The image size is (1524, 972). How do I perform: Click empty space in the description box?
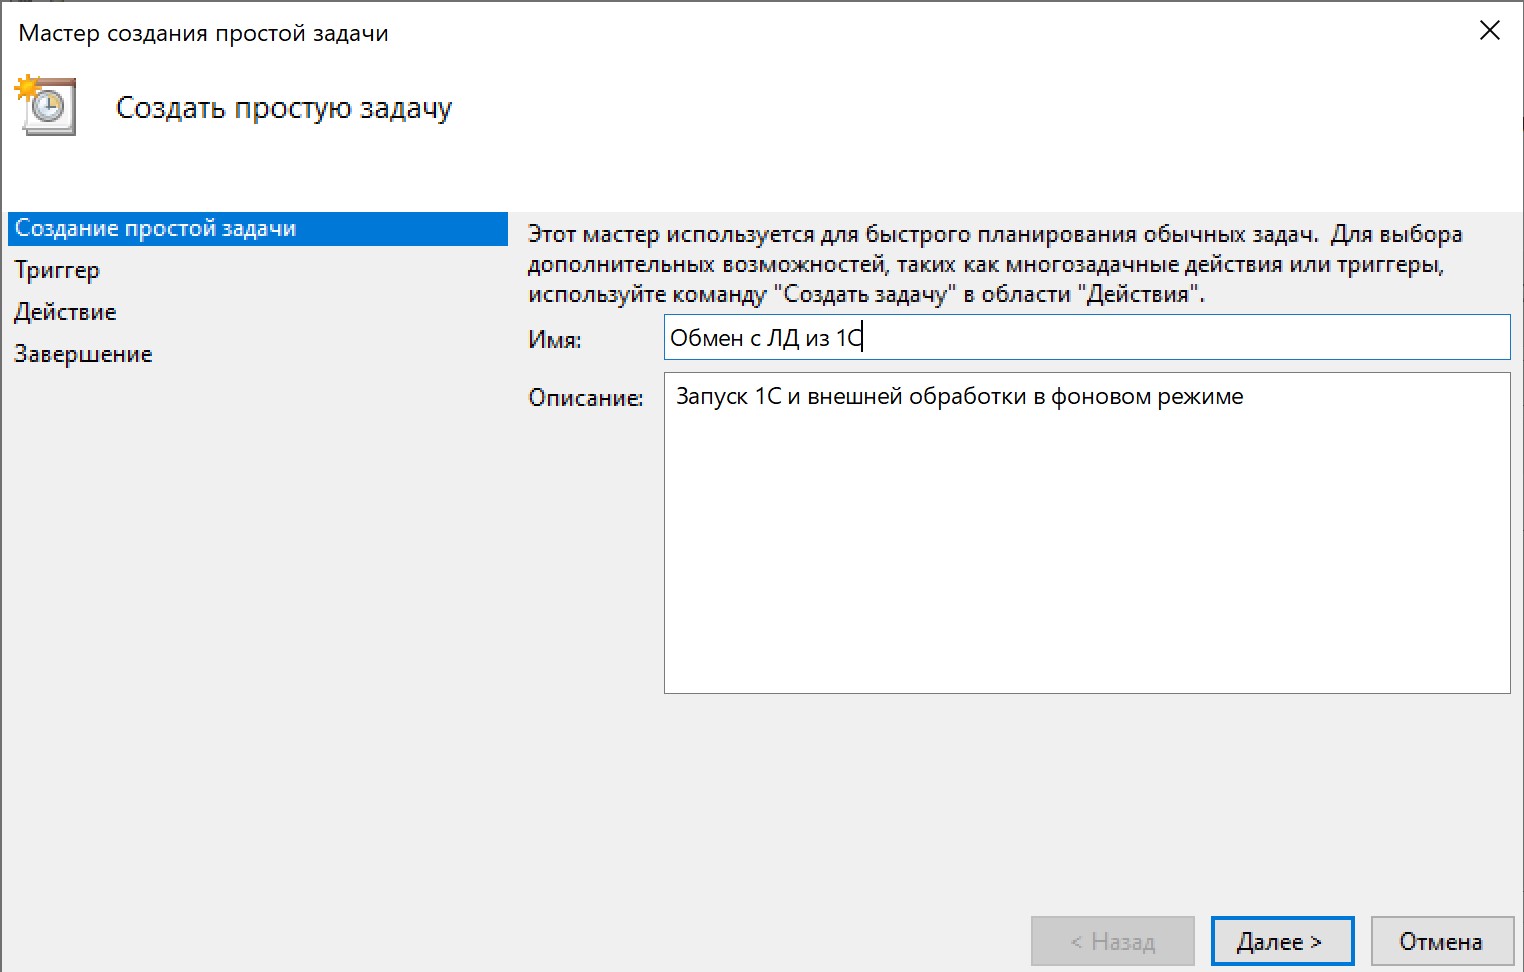coord(1086,560)
